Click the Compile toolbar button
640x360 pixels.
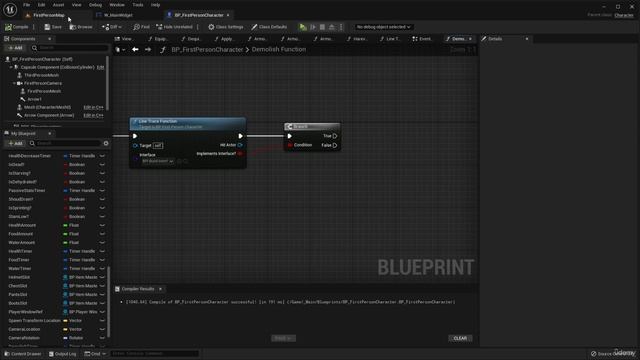[x=17, y=27]
